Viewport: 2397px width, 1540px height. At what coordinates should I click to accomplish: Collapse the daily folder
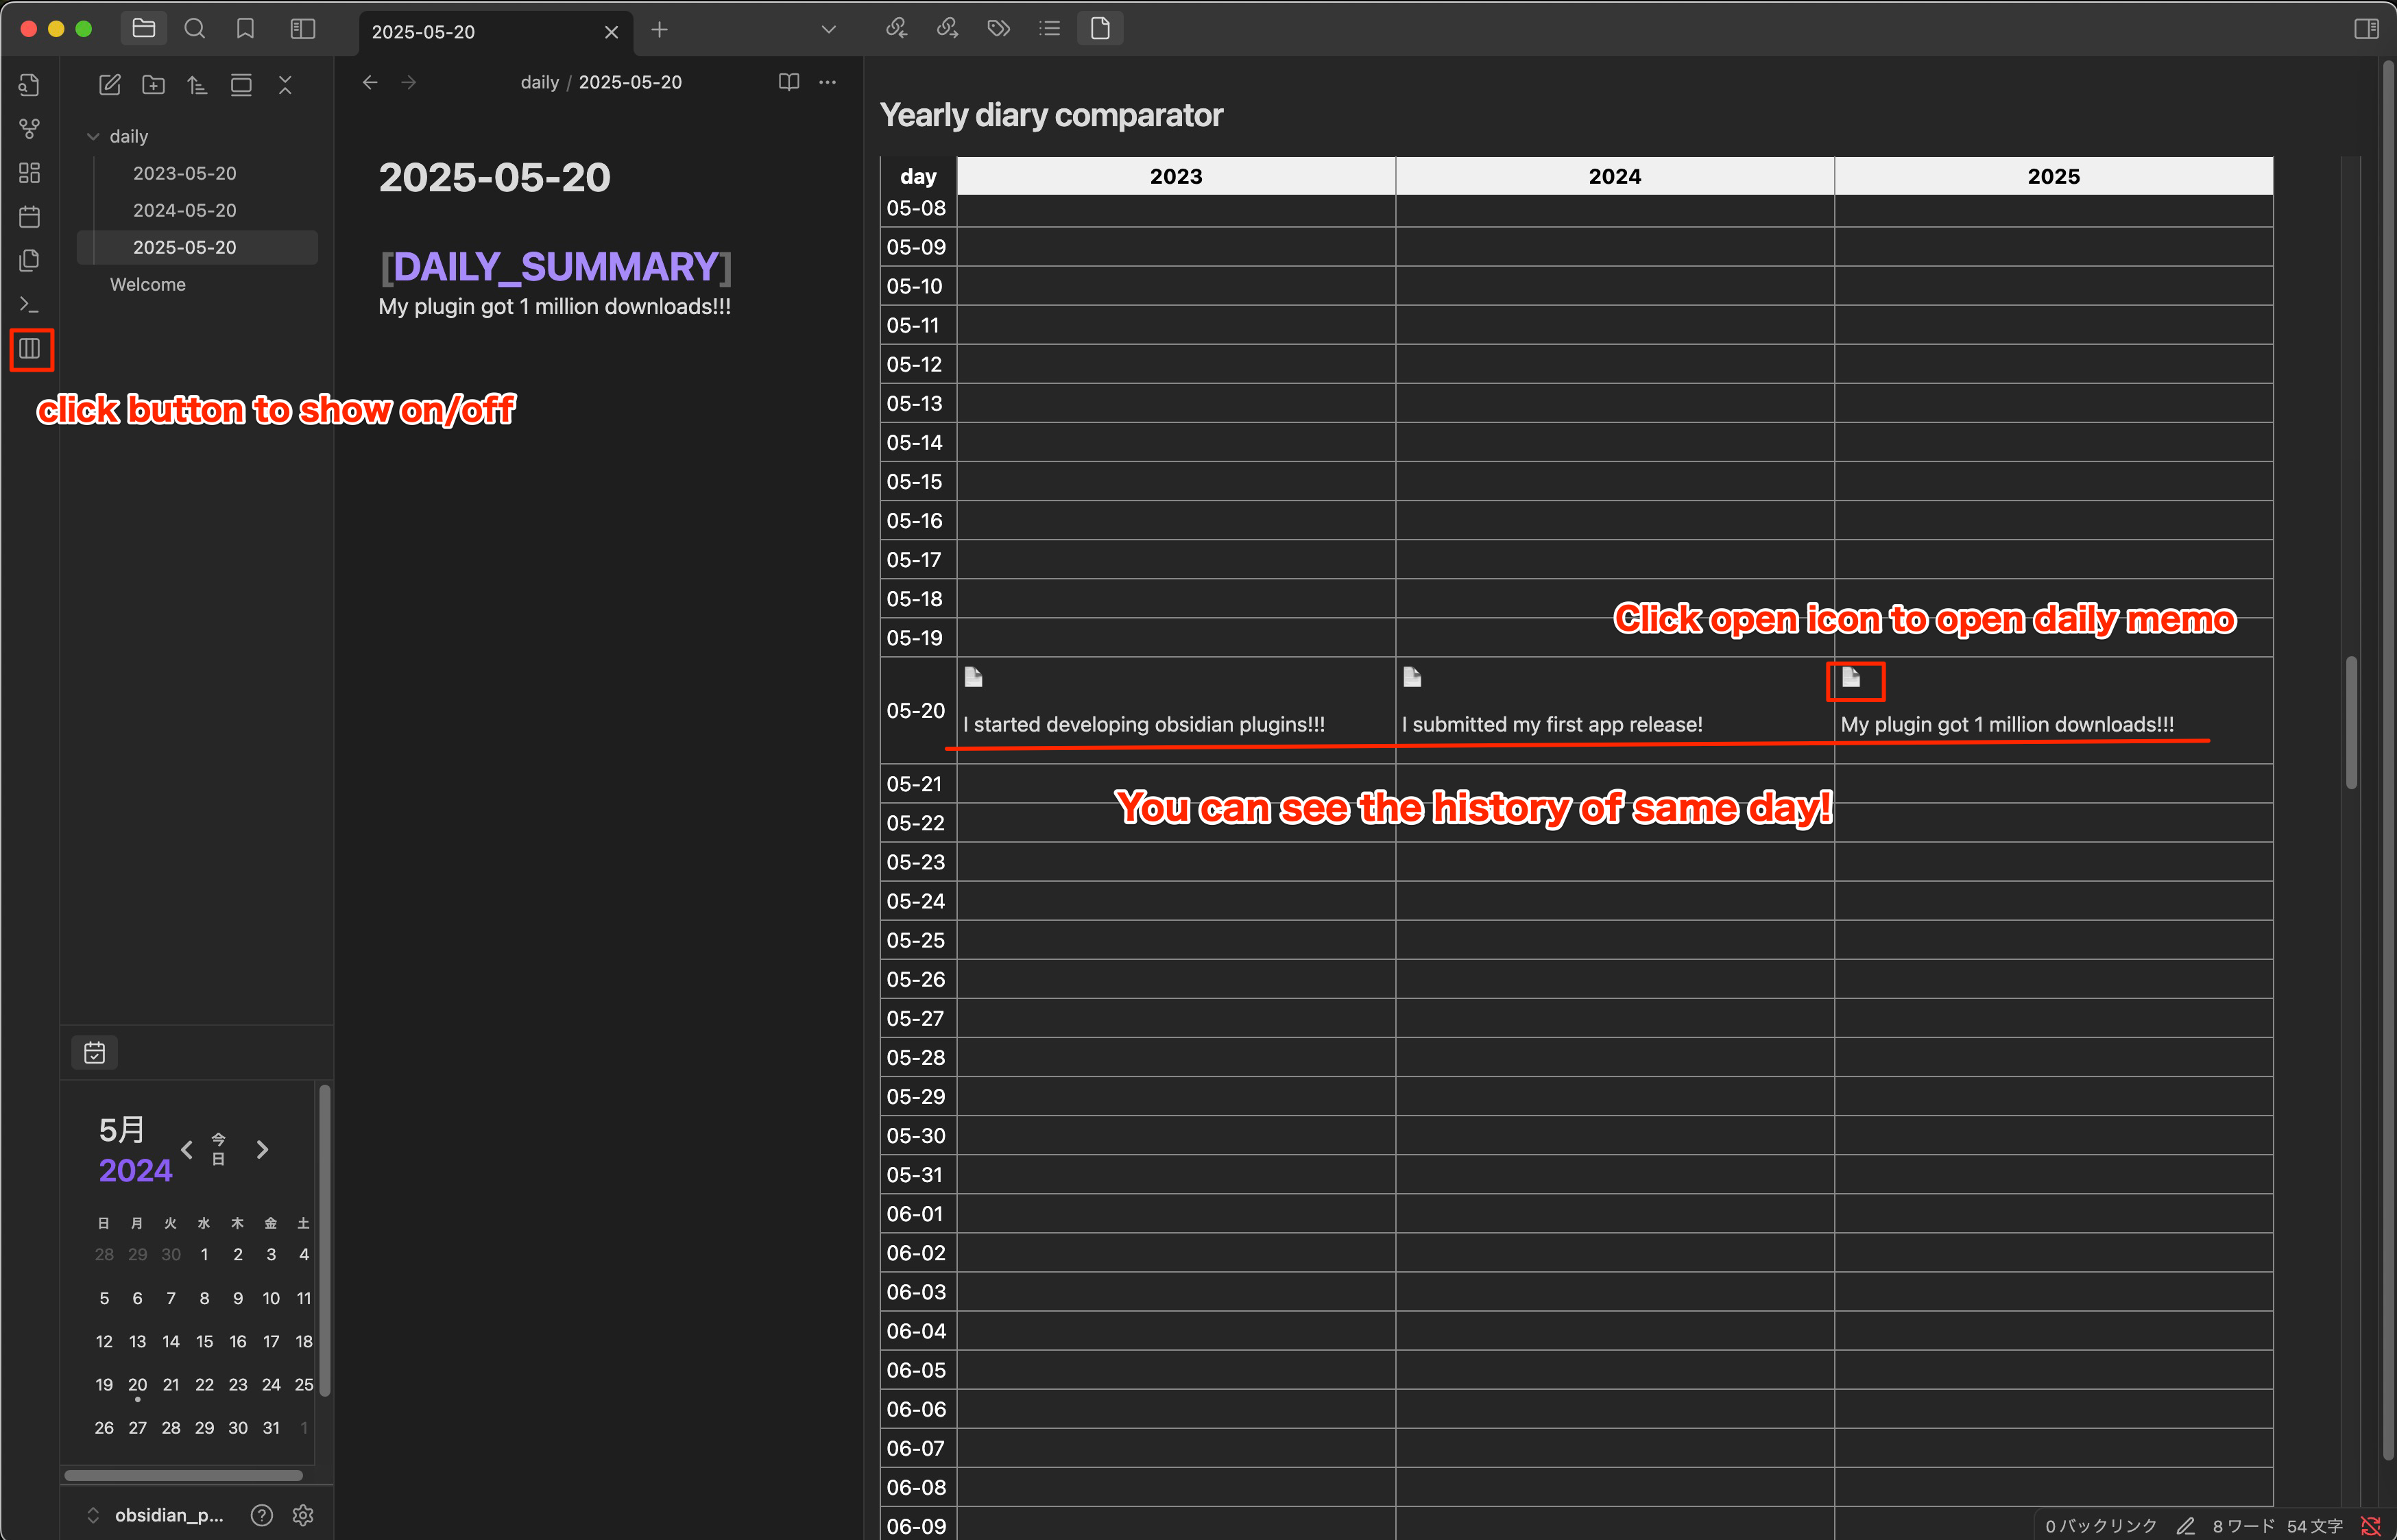point(93,136)
